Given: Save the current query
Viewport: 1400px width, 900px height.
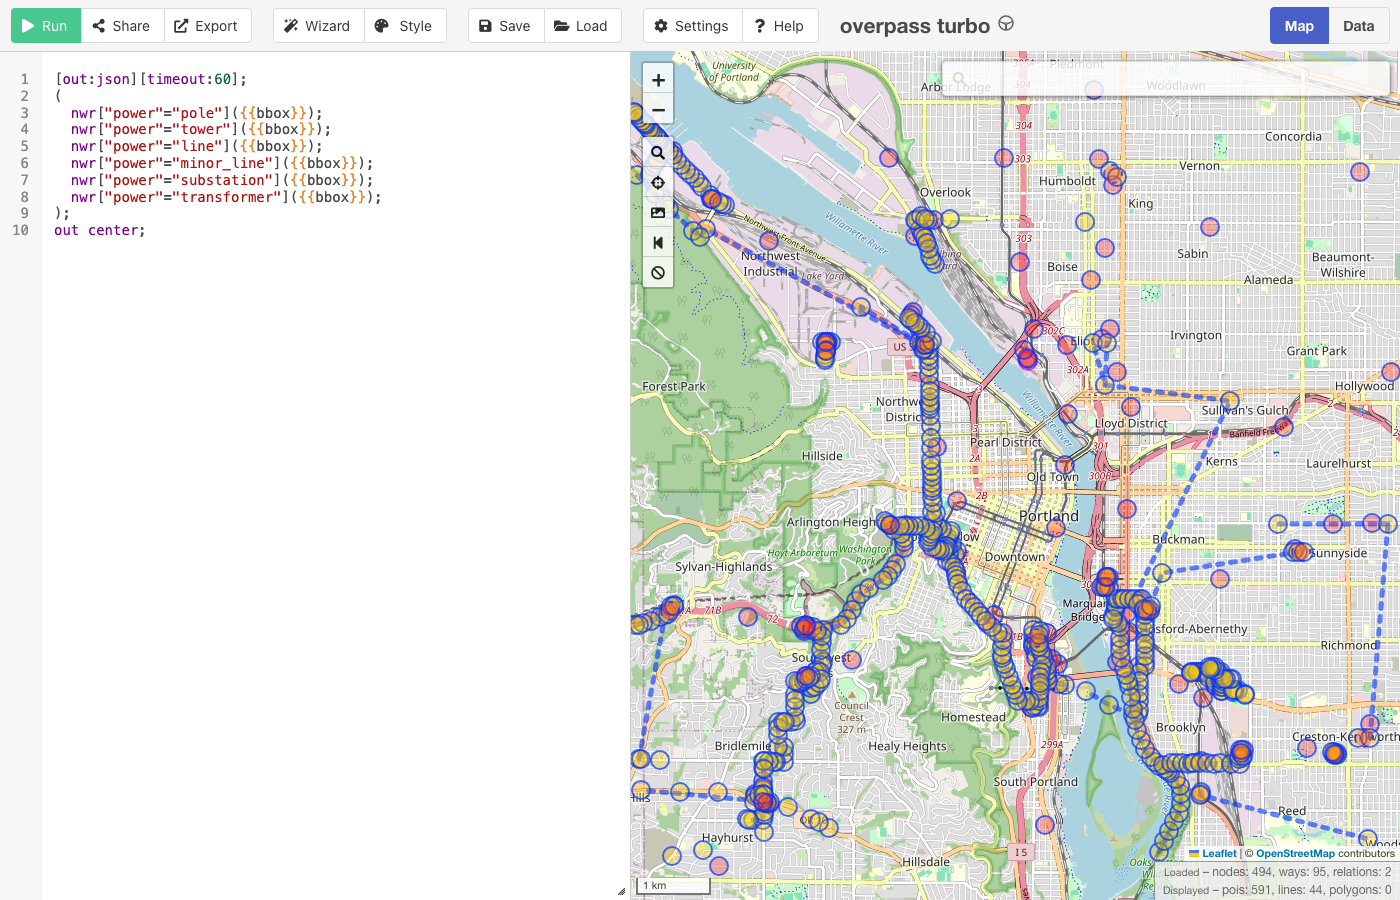Looking at the screenshot, I should [x=506, y=26].
